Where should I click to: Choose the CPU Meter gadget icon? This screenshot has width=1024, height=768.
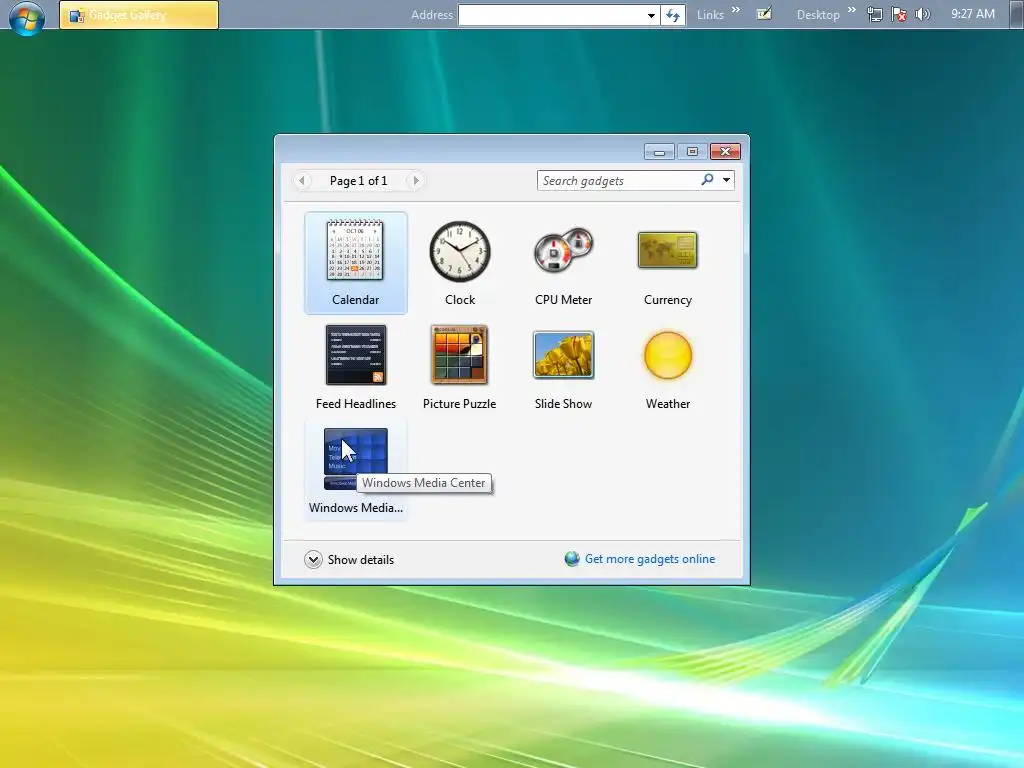(x=563, y=250)
